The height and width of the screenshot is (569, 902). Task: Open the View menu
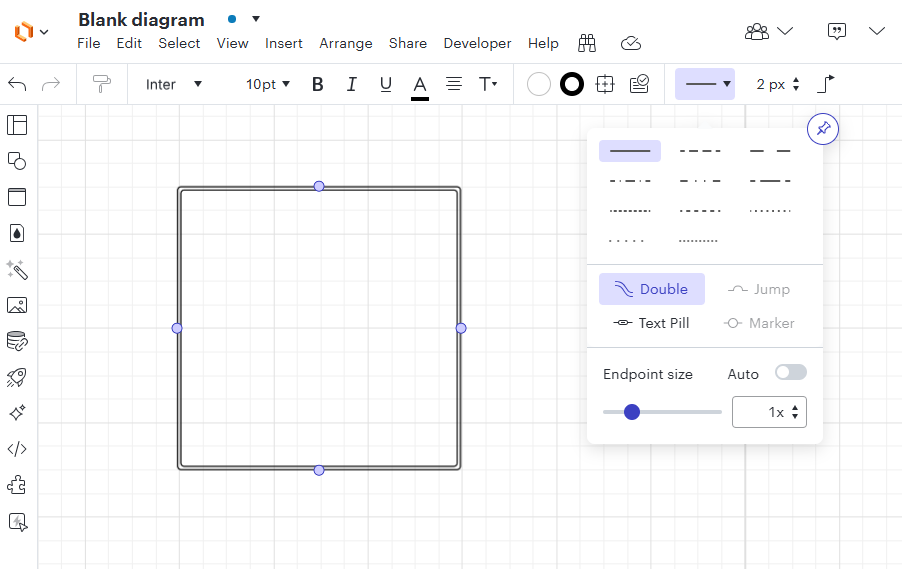(232, 43)
